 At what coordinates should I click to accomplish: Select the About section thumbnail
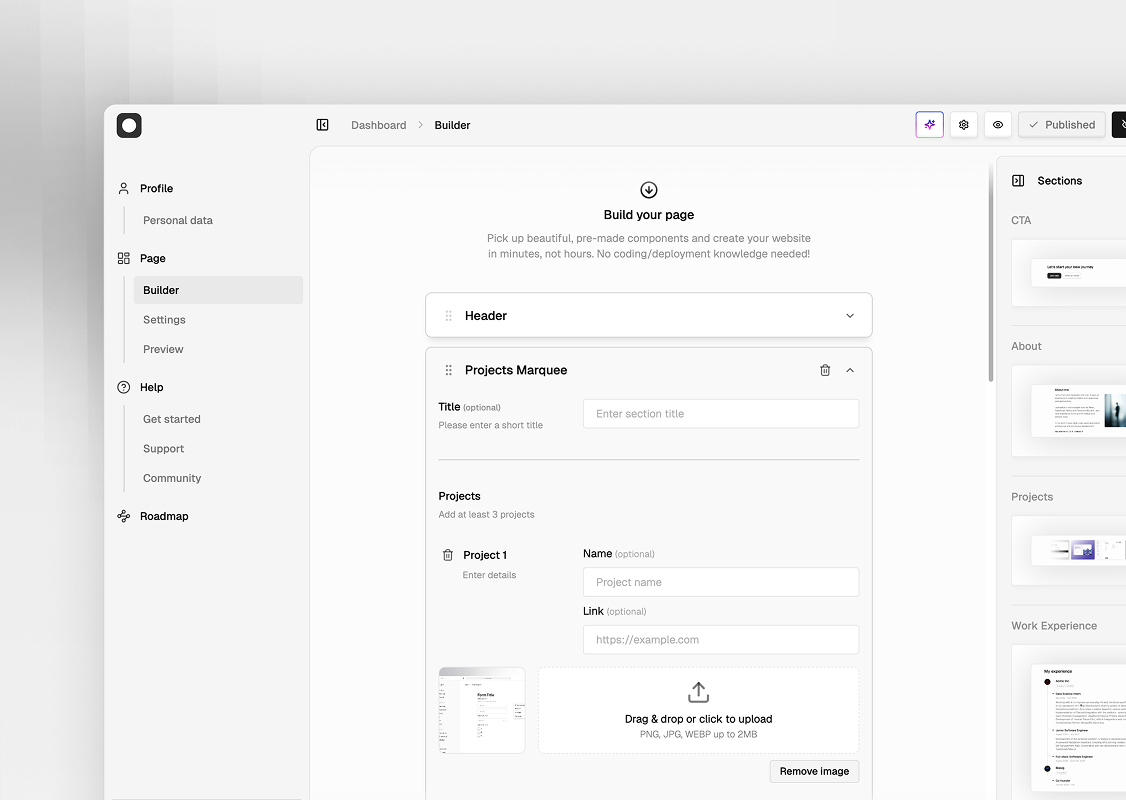coord(1069,411)
